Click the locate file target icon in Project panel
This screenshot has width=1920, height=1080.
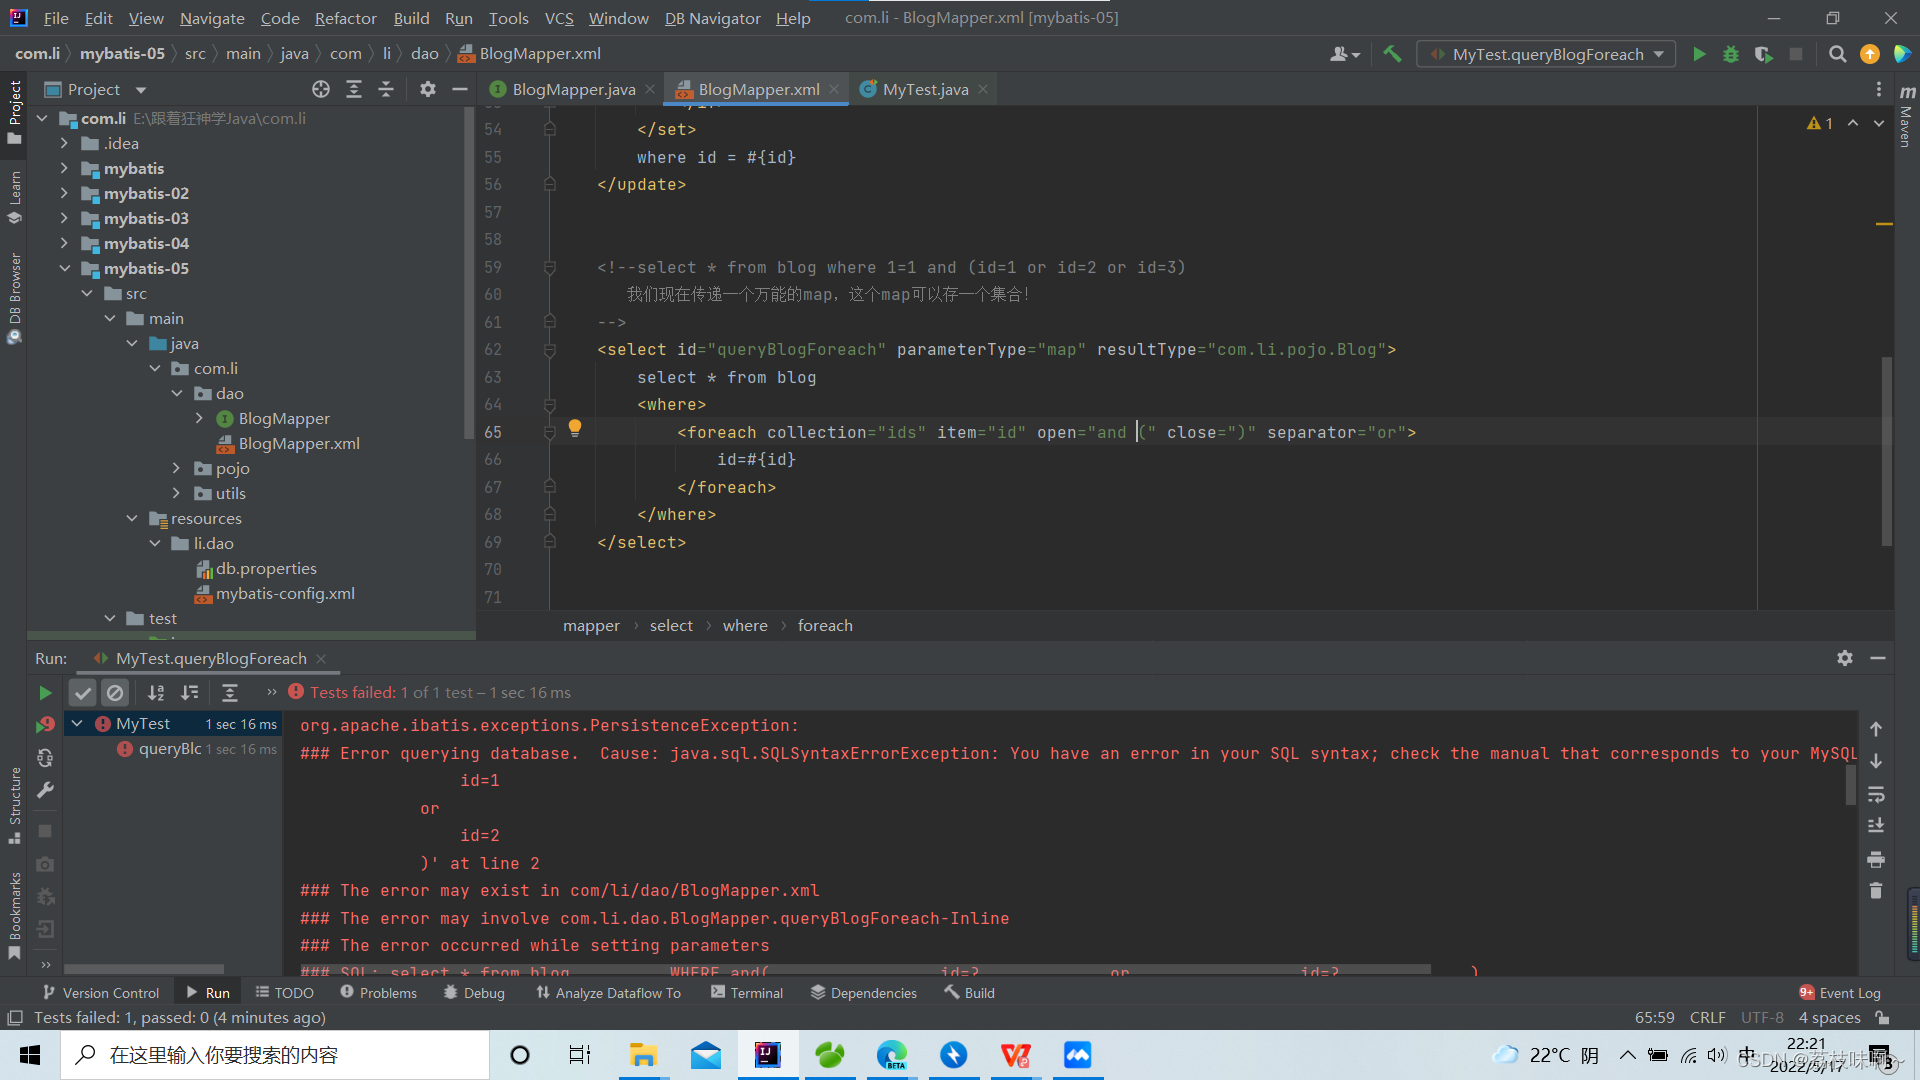(x=321, y=89)
